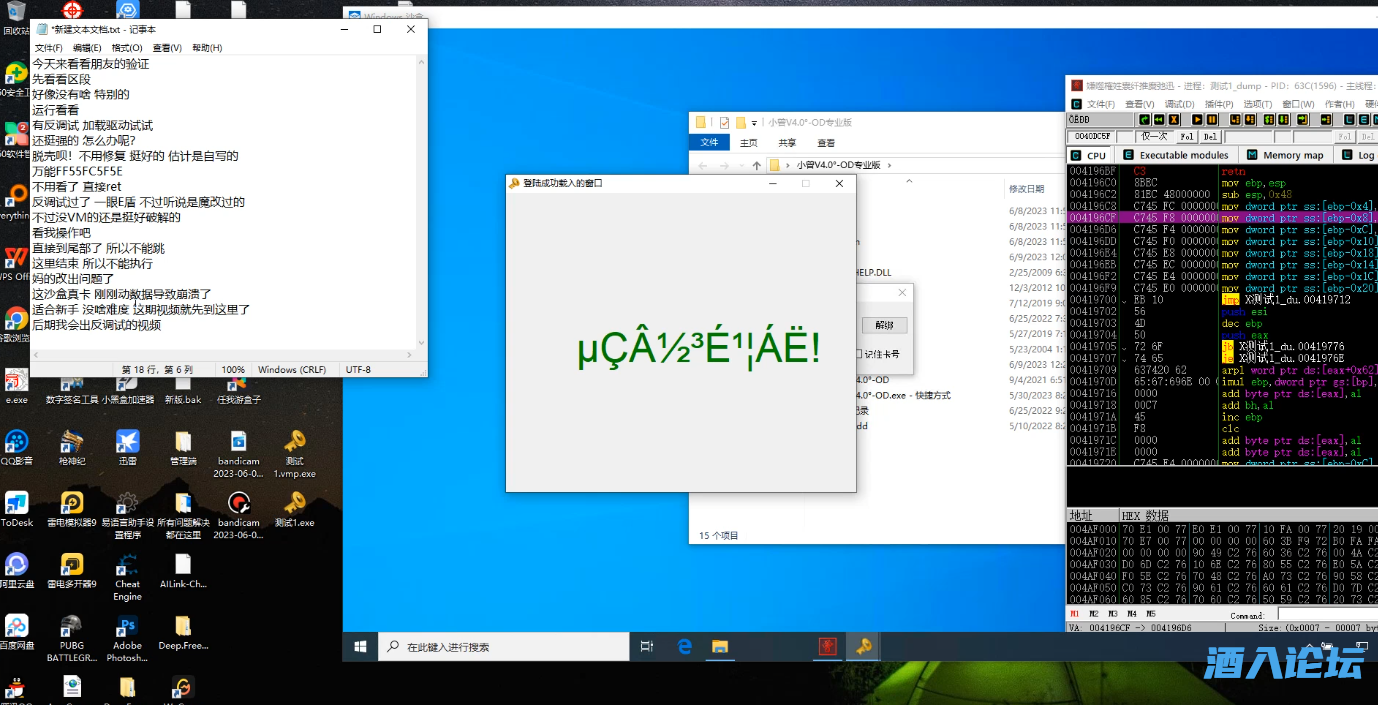This screenshot has width=1378, height=705.
Task: Click the Run (play) debugger button
Action: pos(1197,120)
